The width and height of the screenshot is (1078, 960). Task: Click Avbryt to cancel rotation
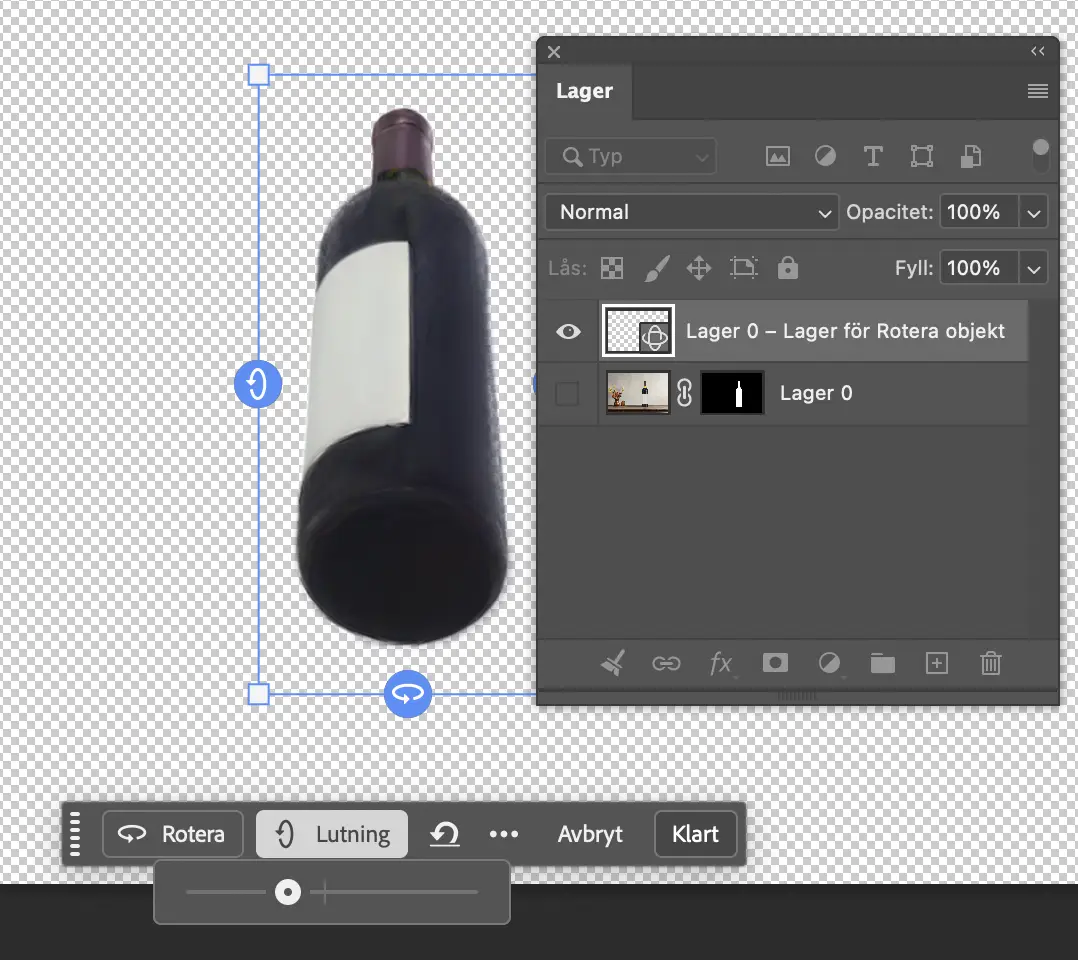tap(590, 834)
